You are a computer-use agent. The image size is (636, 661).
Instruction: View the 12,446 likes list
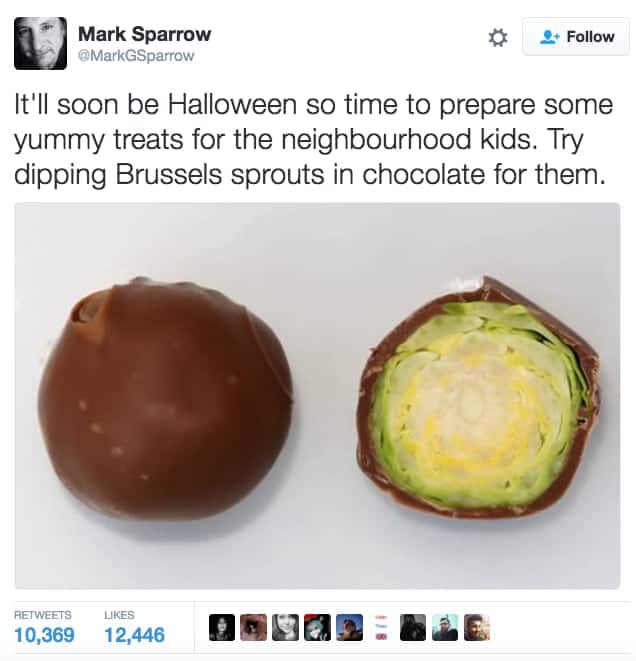click(134, 634)
